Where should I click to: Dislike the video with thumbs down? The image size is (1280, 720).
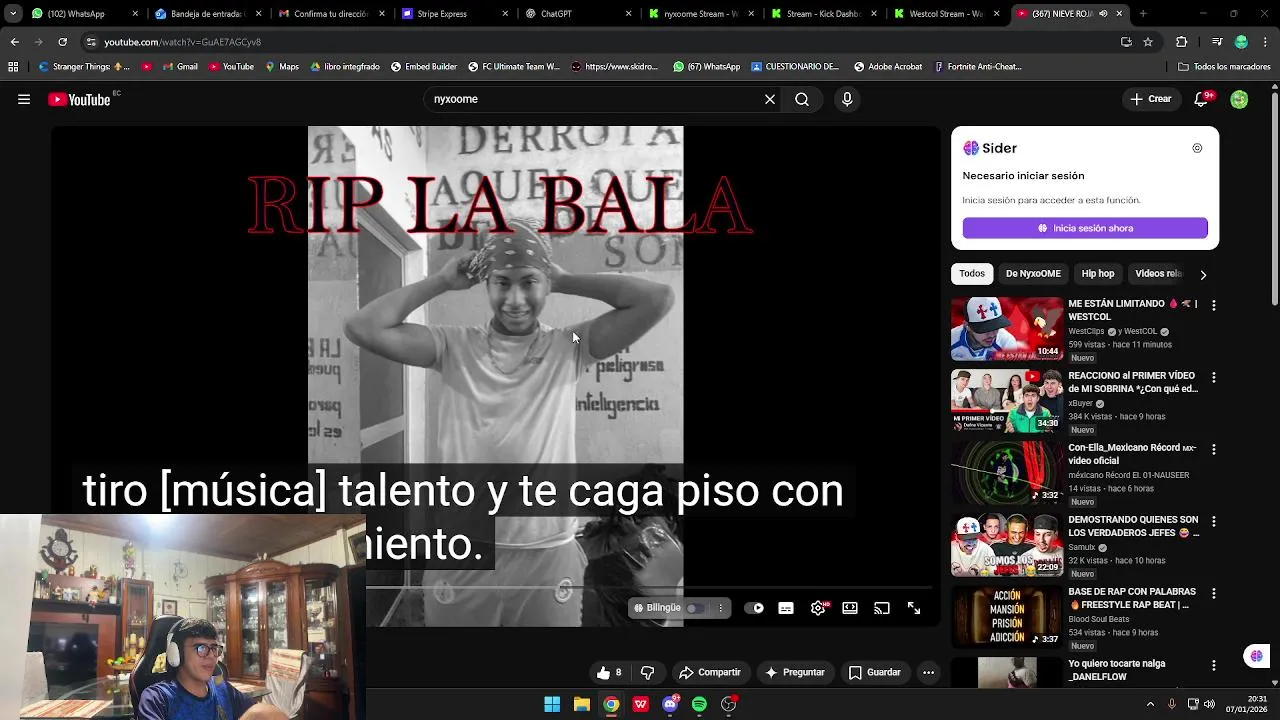(x=647, y=673)
